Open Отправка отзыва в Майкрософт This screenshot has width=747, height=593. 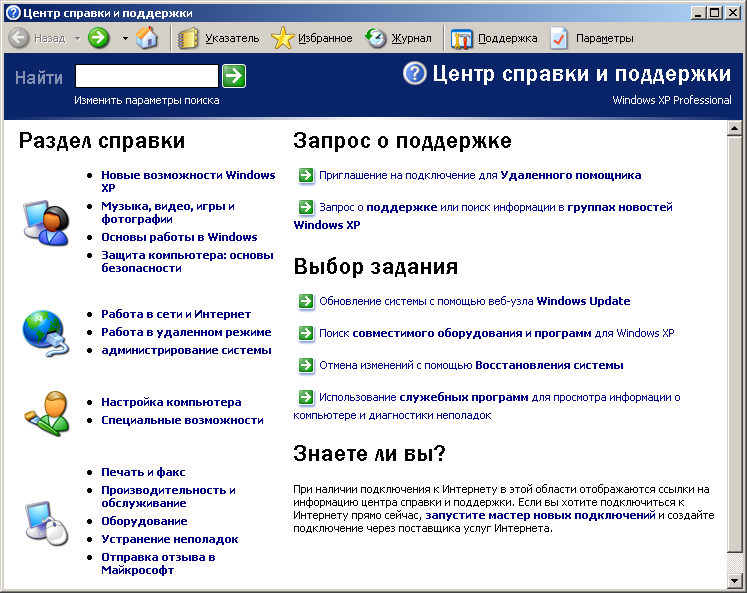[158, 564]
